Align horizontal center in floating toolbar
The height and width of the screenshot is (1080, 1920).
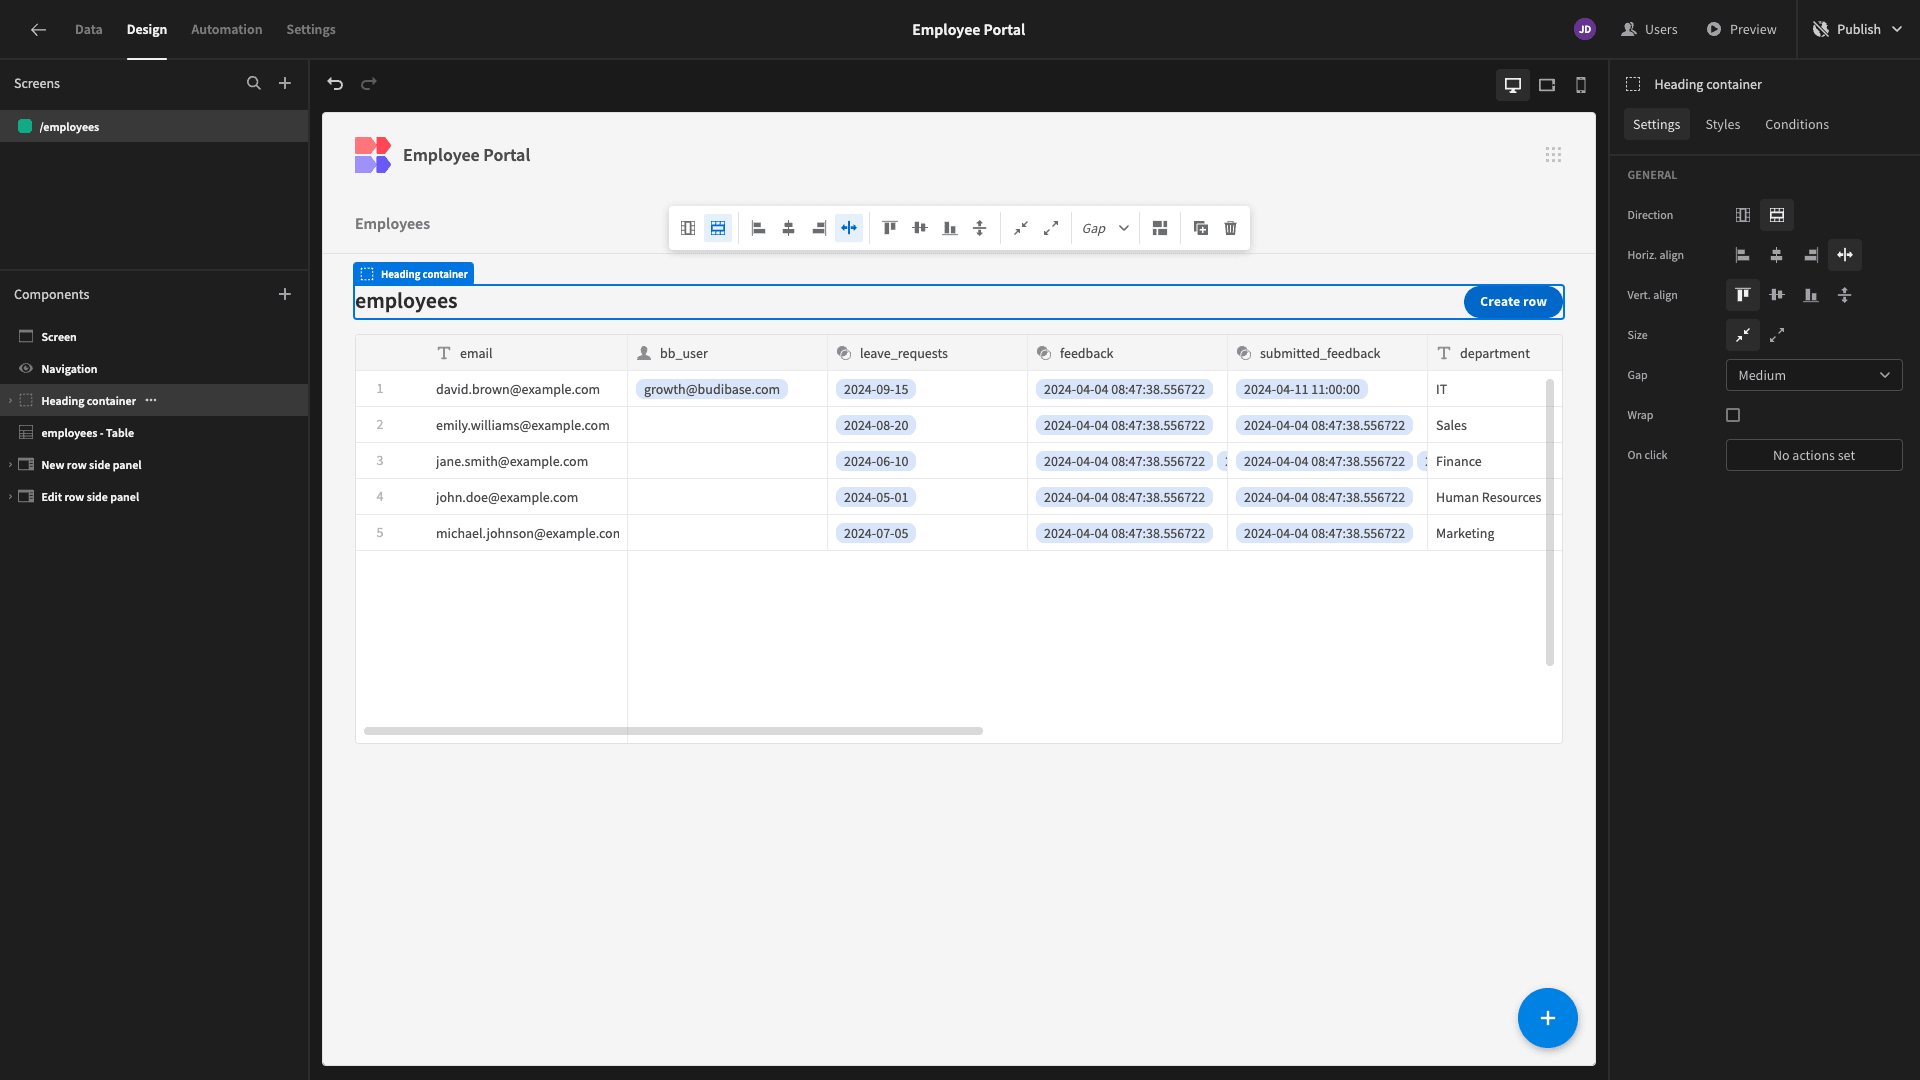click(789, 228)
